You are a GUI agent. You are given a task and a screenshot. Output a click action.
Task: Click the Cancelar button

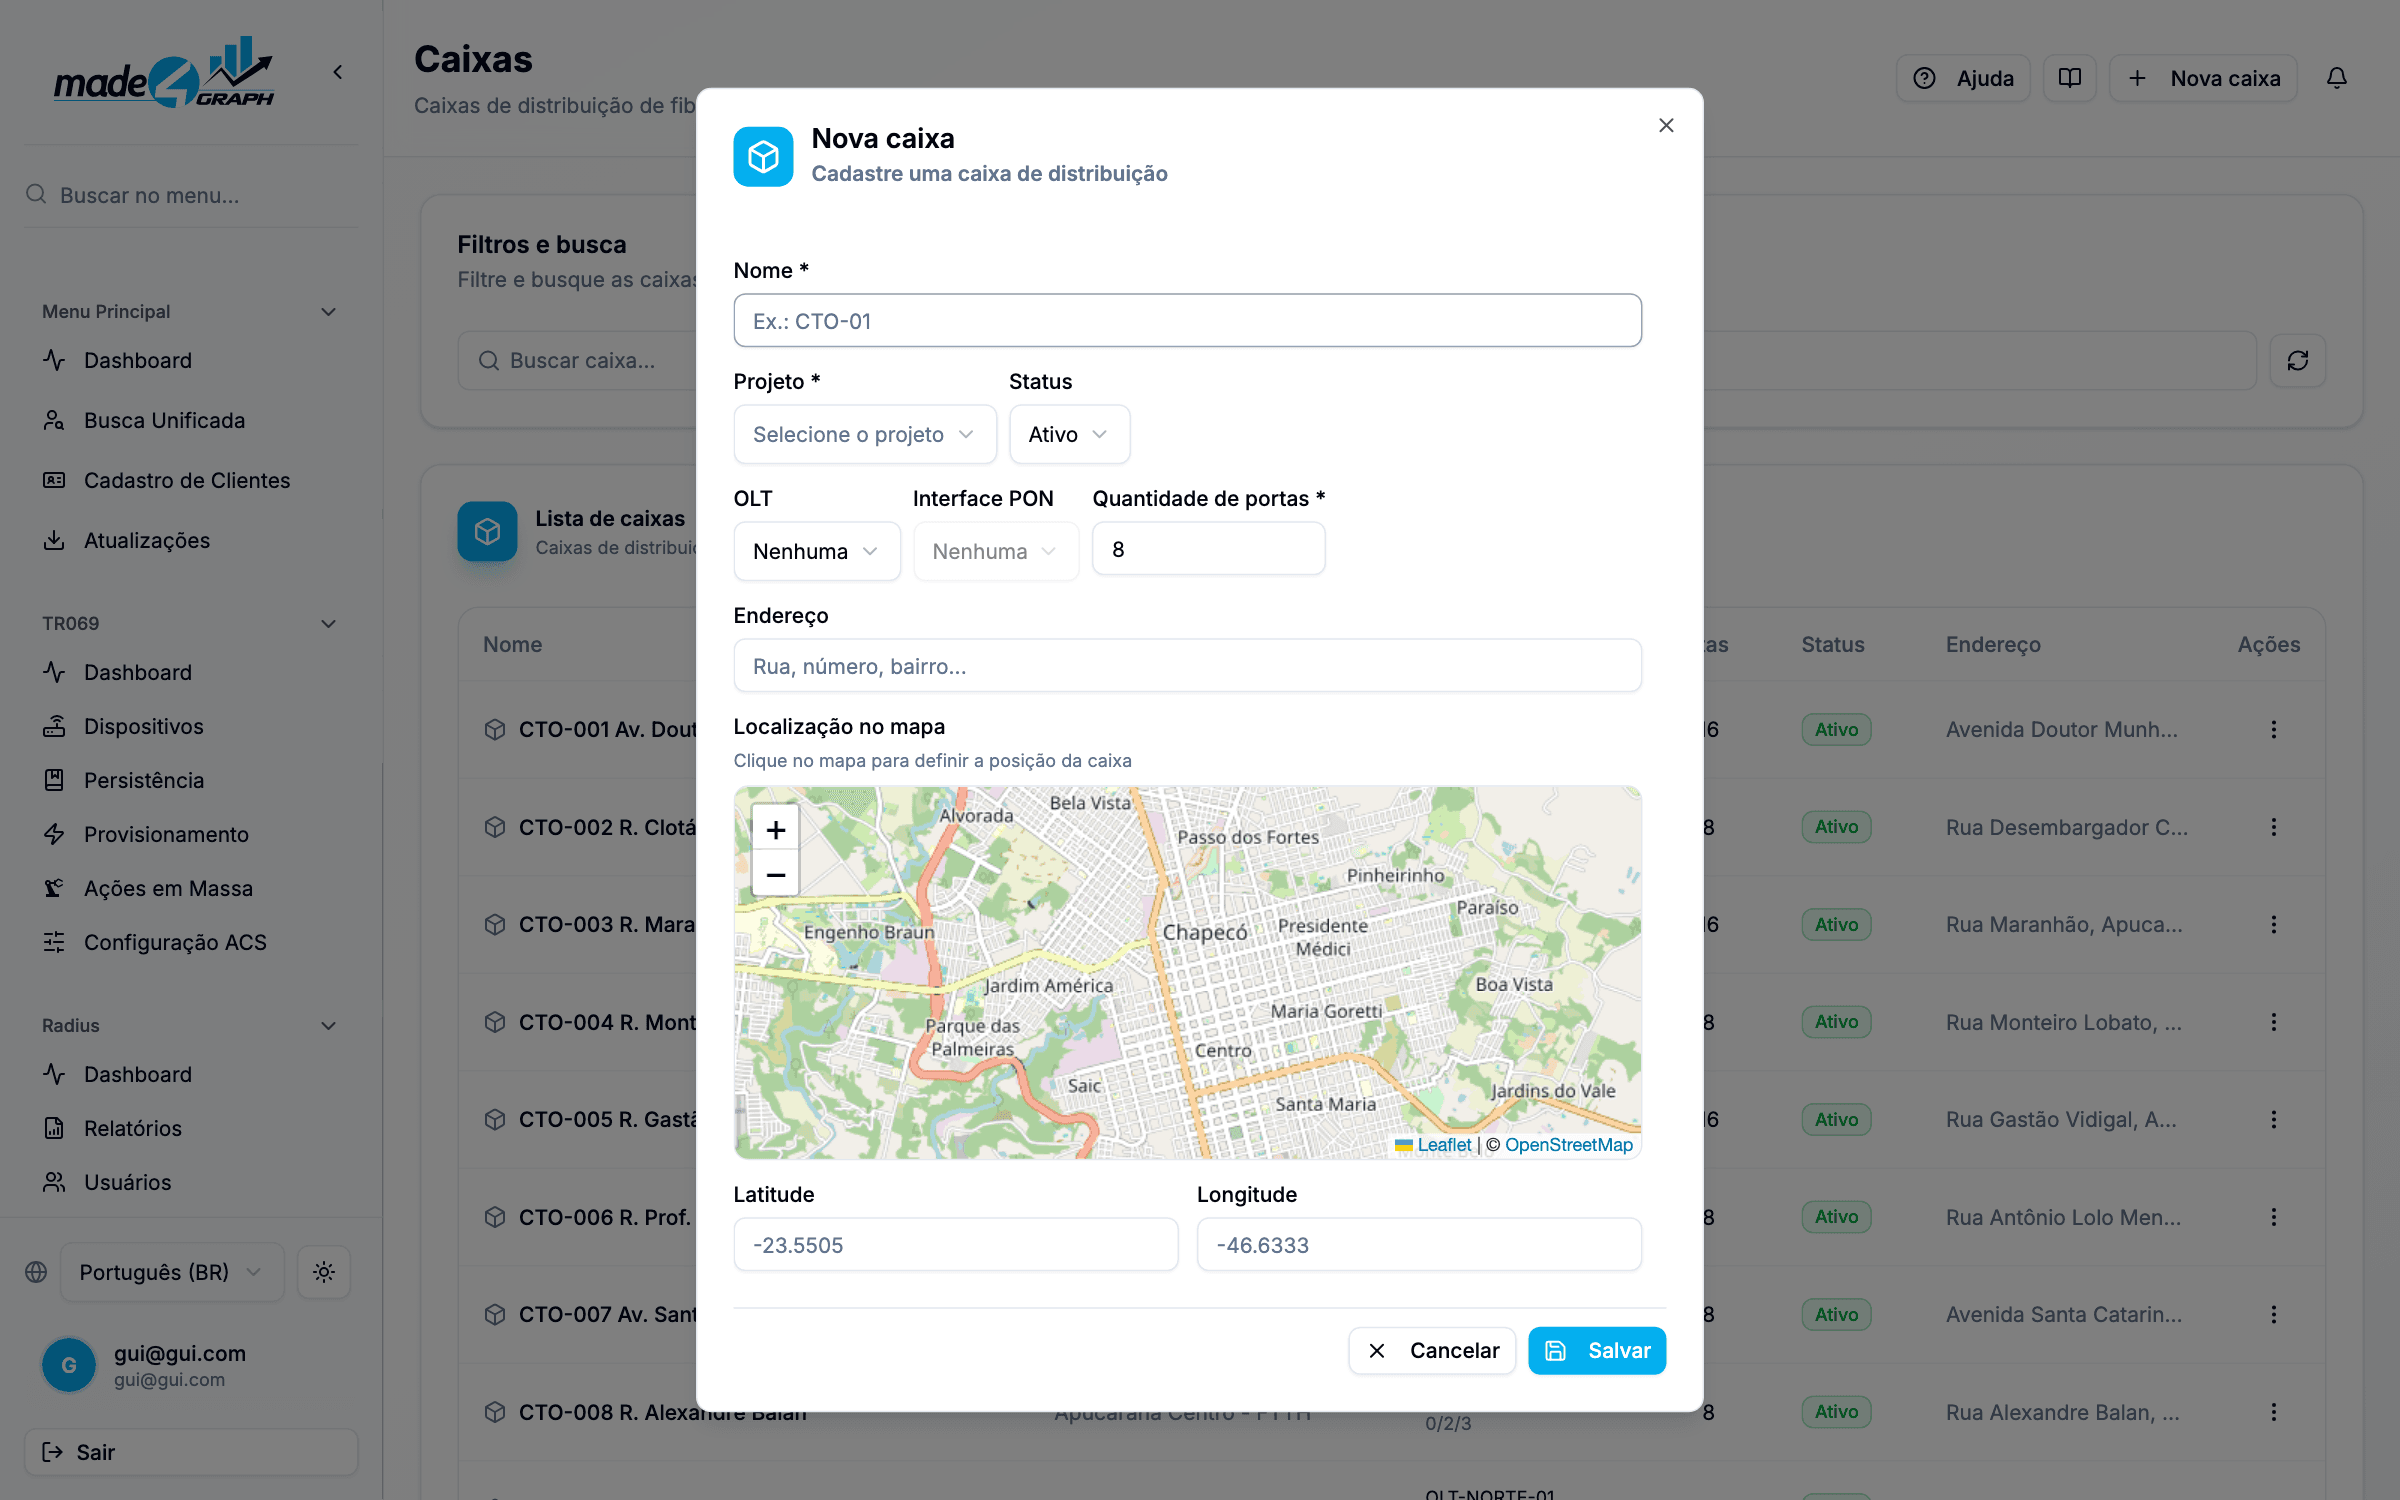1432,1350
